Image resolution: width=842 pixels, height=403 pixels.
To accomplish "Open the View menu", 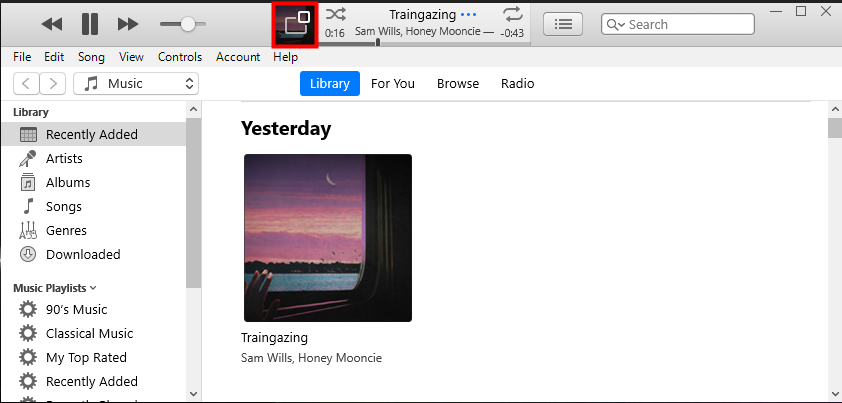I will point(131,57).
